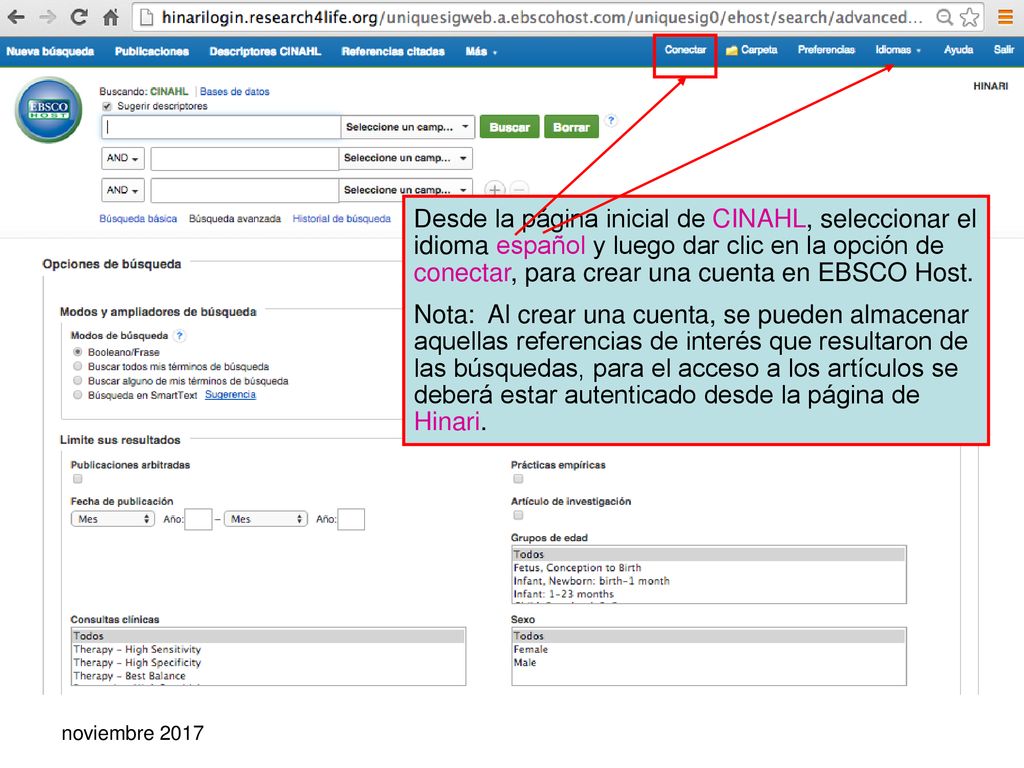
Task: Open the end Mes dropdown
Action: [265, 519]
